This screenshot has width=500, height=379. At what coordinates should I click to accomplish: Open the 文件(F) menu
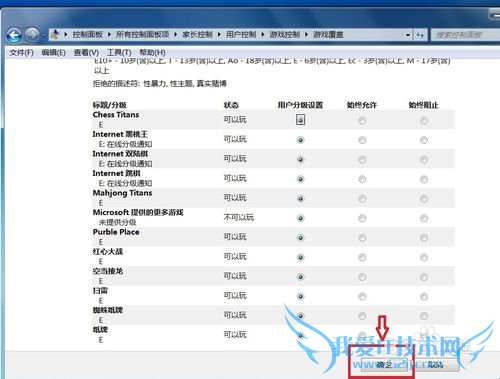point(22,53)
